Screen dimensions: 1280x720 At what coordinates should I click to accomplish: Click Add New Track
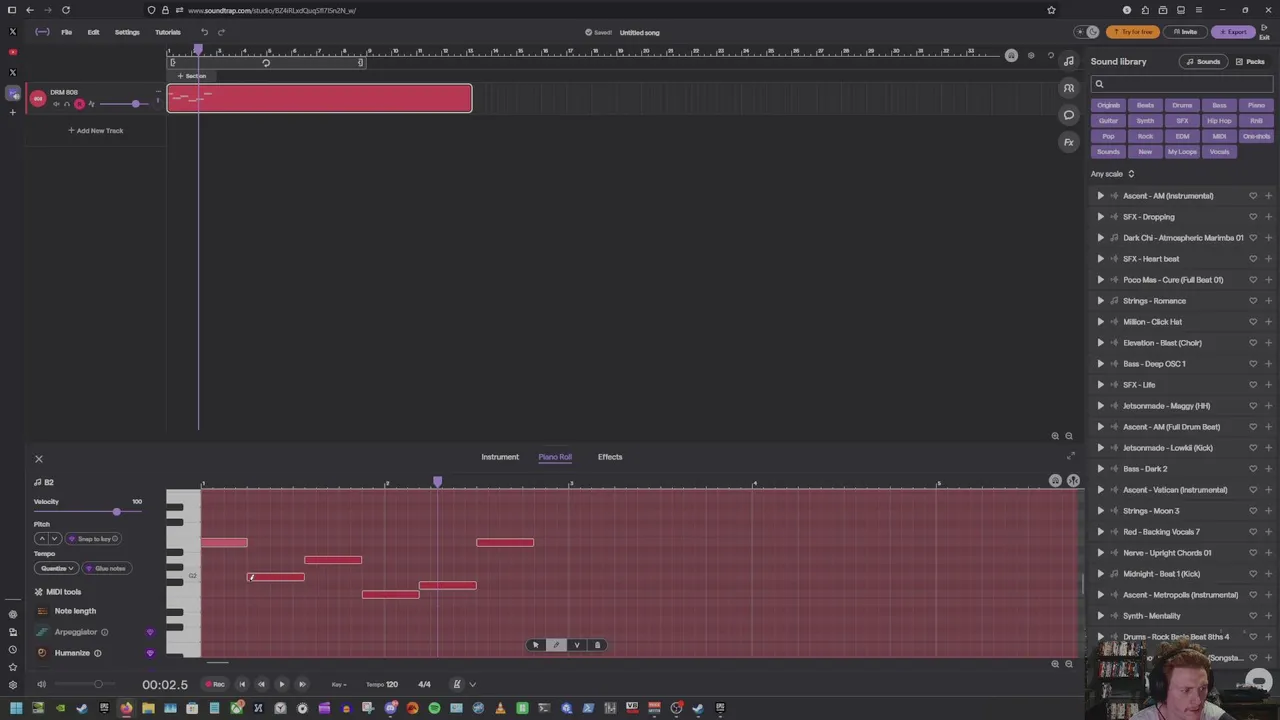click(x=96, y=131)
